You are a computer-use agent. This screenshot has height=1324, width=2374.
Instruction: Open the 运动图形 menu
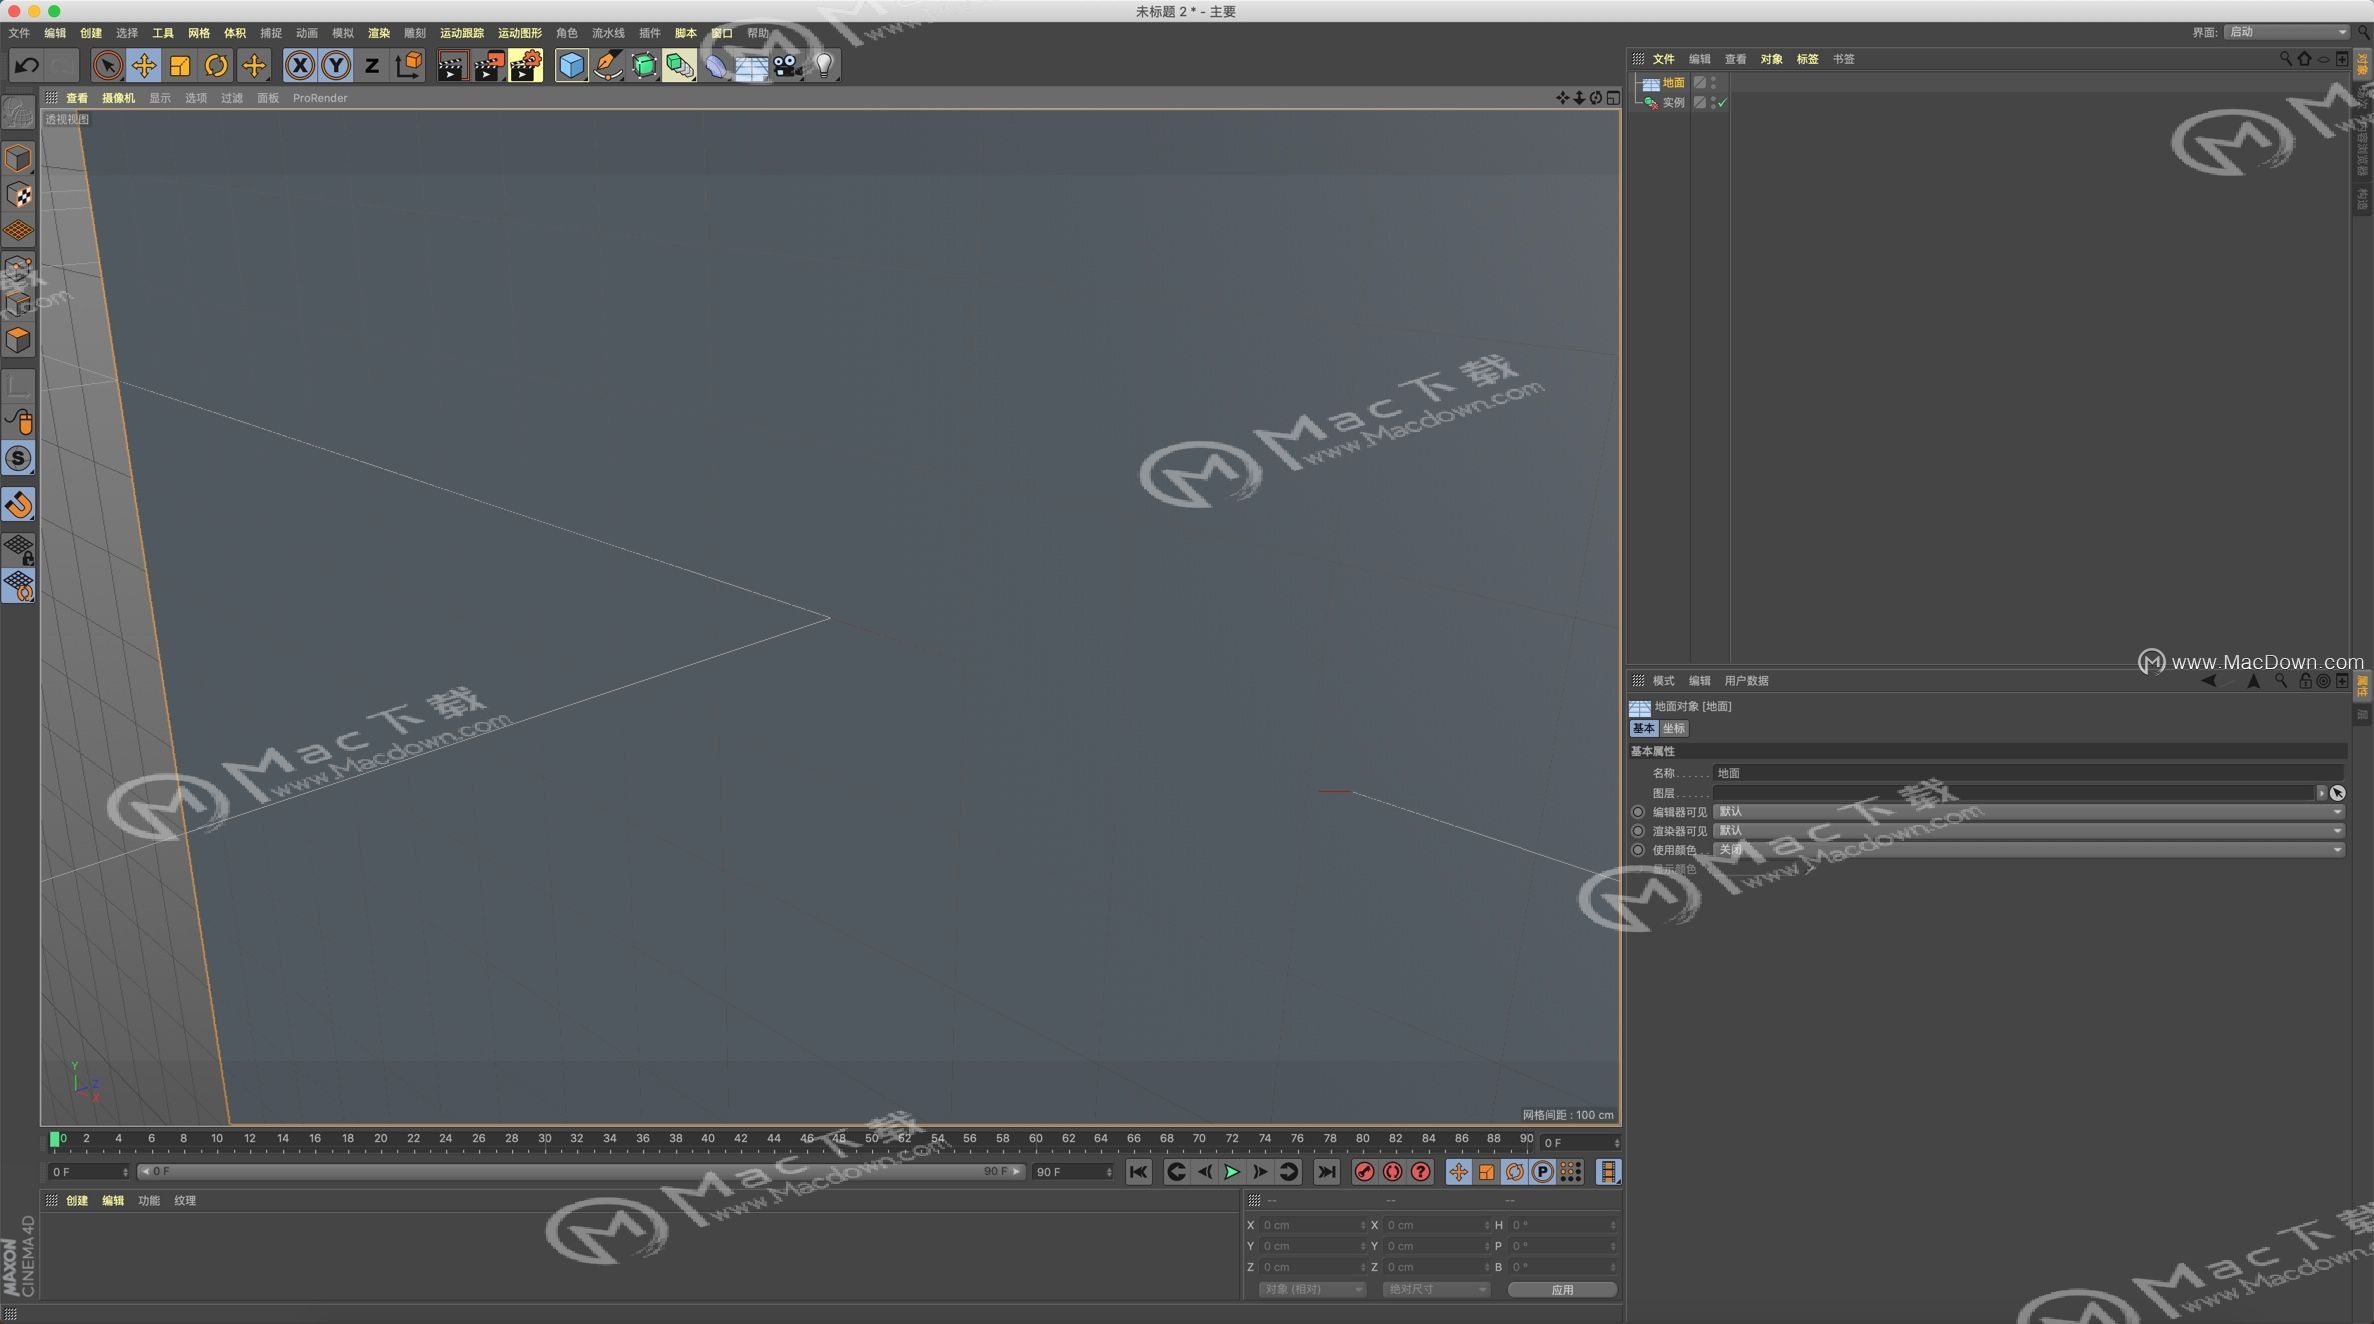520,33
